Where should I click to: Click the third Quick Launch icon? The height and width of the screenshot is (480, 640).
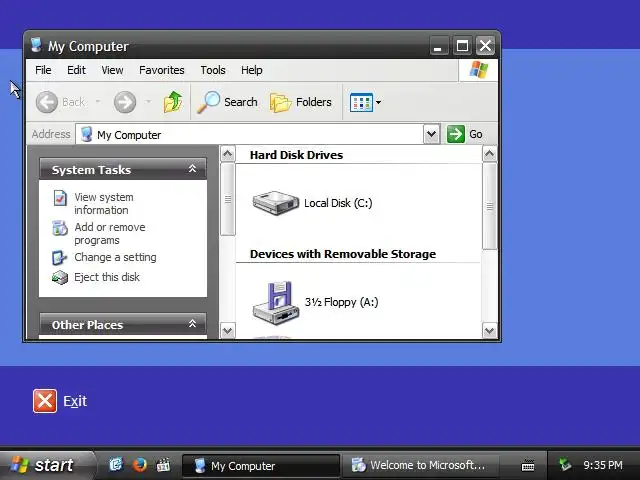tap(163, 464)
